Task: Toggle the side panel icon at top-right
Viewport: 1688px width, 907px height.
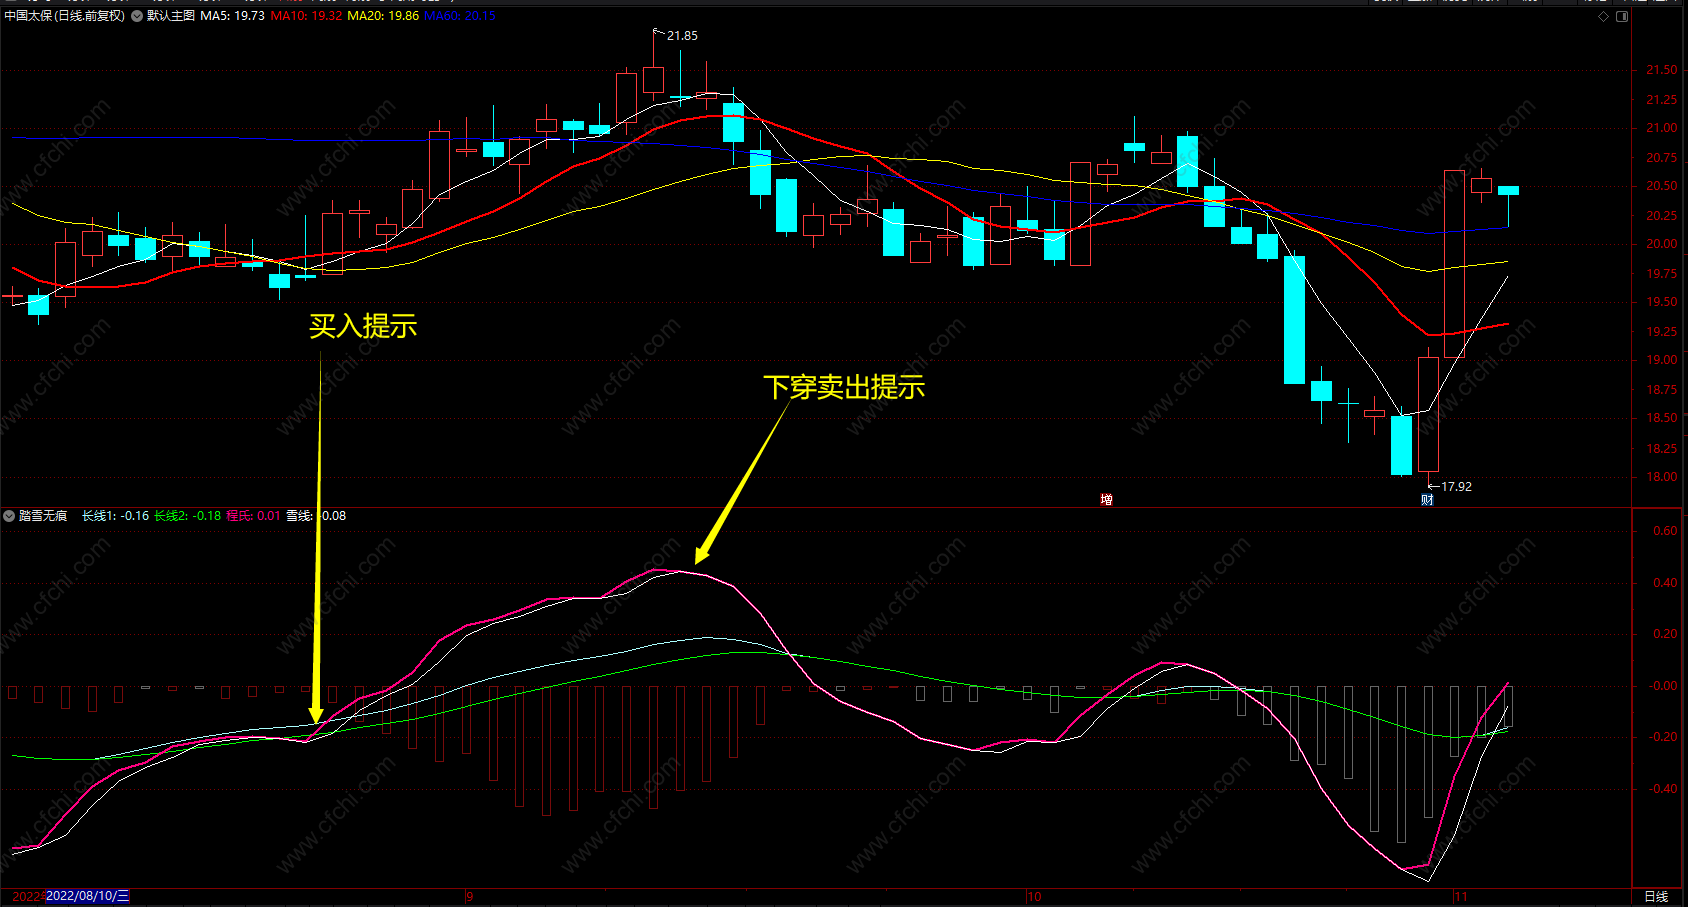Action: 1622,16
